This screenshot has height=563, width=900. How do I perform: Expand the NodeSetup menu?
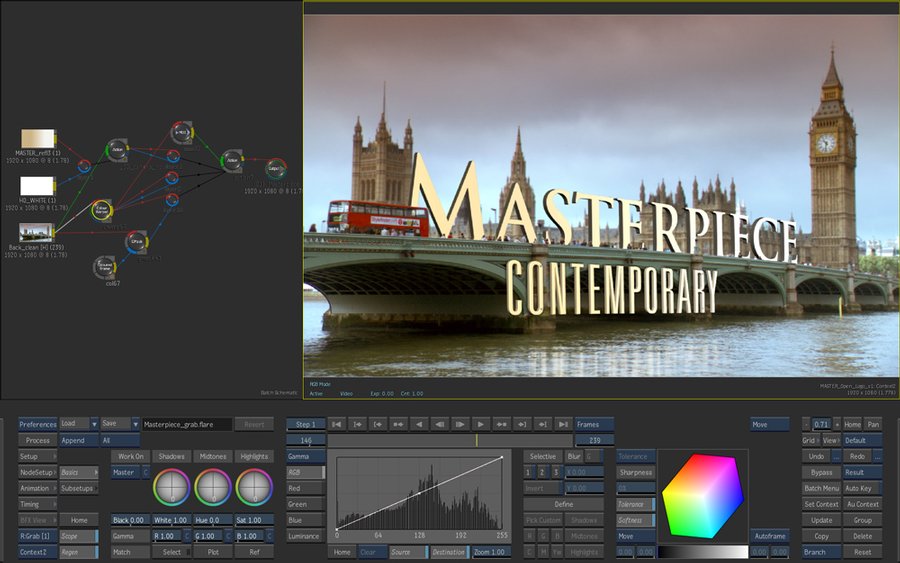pos(37,472)
